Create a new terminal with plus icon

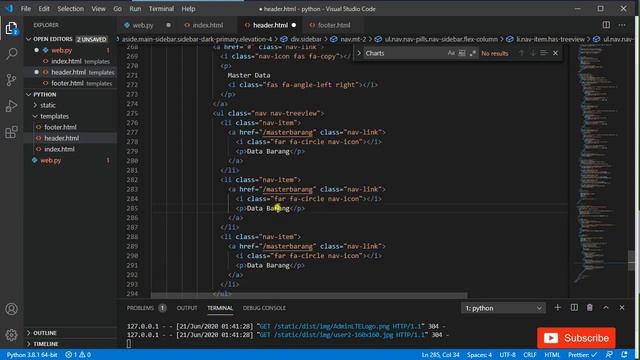click(558, 308)
